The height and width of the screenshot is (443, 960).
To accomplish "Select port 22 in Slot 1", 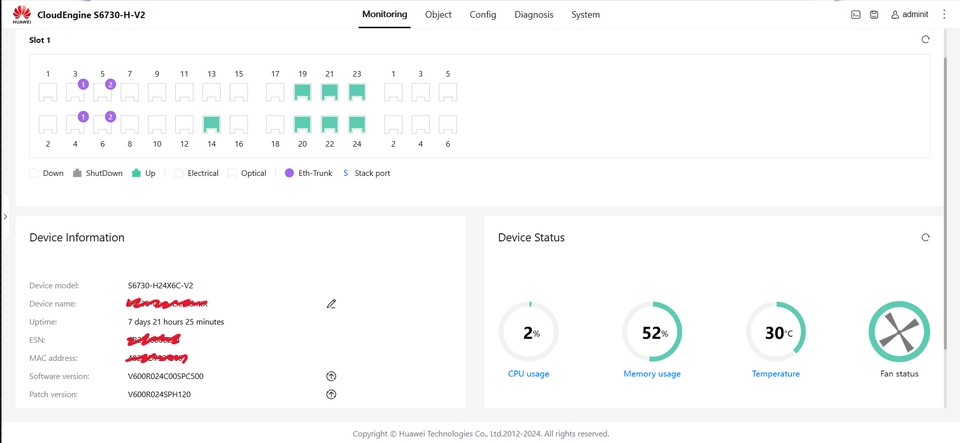I will (329, 124).
